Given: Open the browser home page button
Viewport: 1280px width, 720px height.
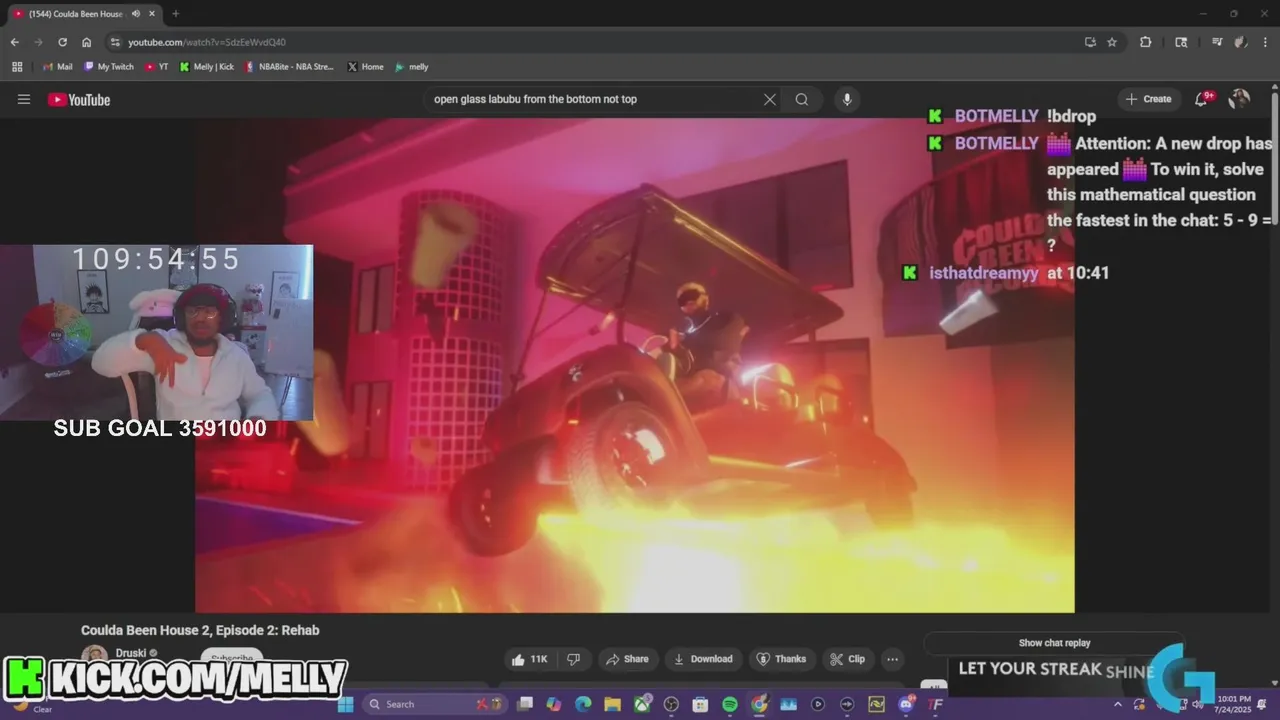Looking at the screenshot, I should (x=87, y=42).
